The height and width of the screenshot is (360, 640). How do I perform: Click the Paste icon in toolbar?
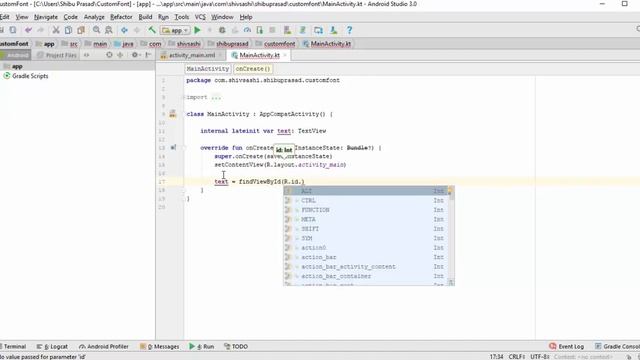tap(81, 30)
